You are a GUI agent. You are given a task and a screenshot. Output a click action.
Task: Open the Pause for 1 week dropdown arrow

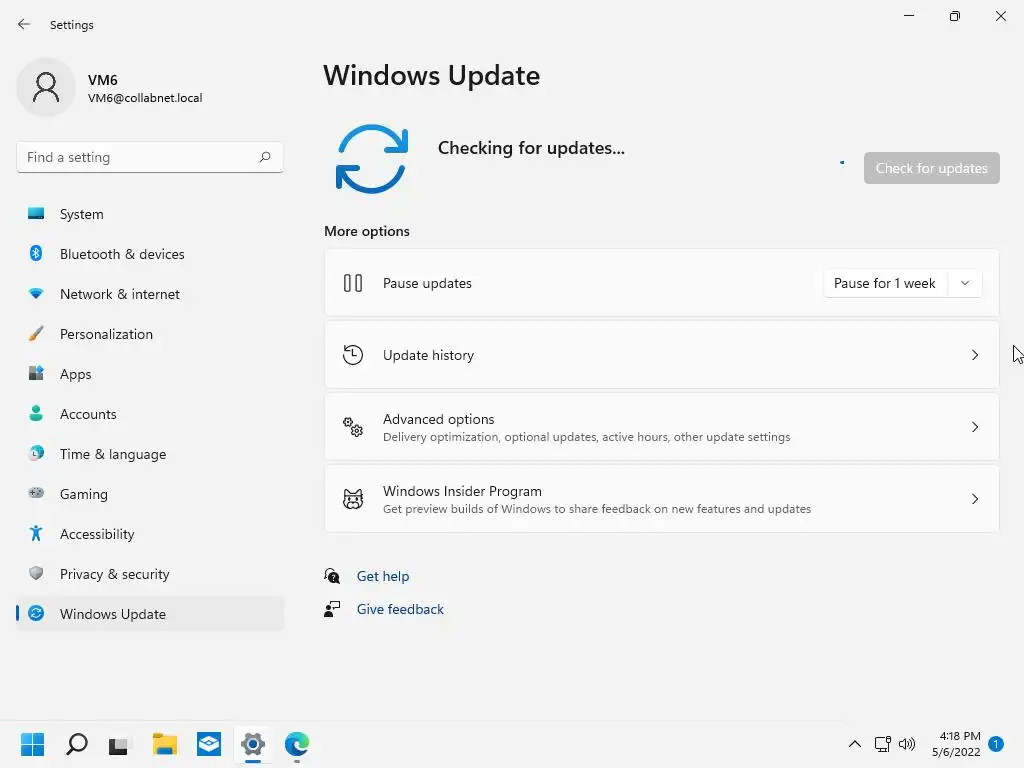965,283
